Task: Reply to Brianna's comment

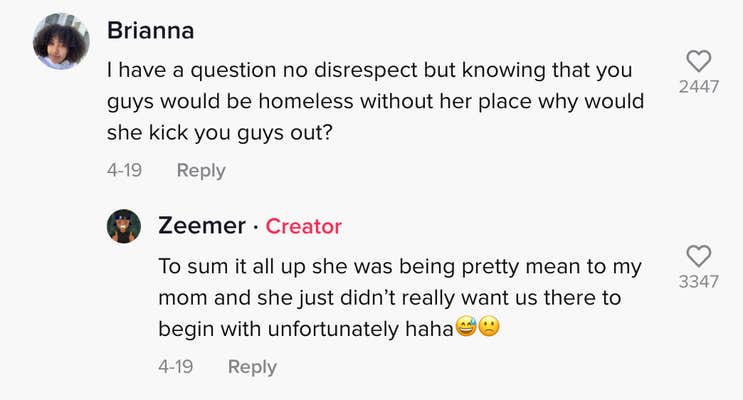Action: 201,171
